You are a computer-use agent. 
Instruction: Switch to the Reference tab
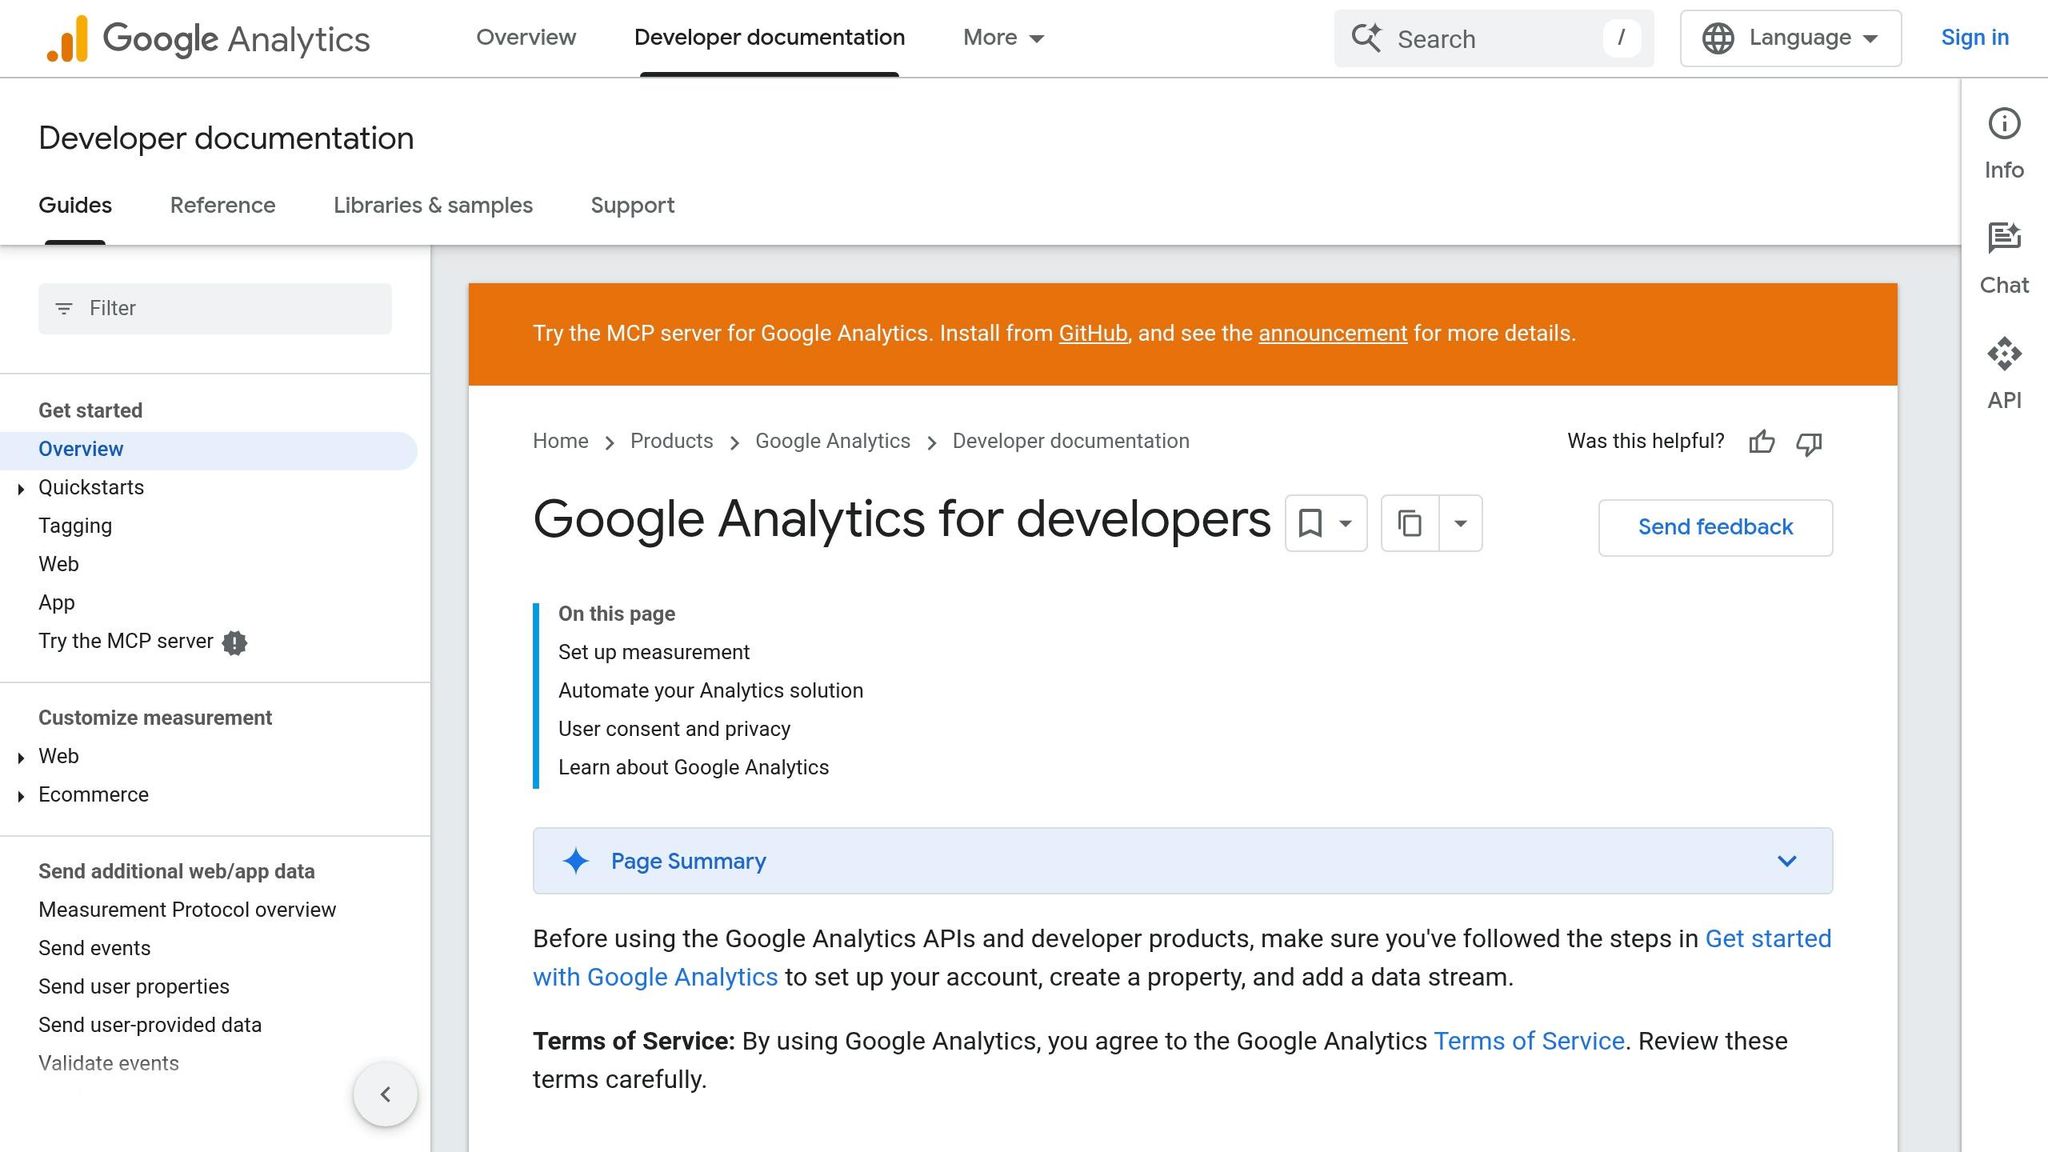click(x=222, y=205)
